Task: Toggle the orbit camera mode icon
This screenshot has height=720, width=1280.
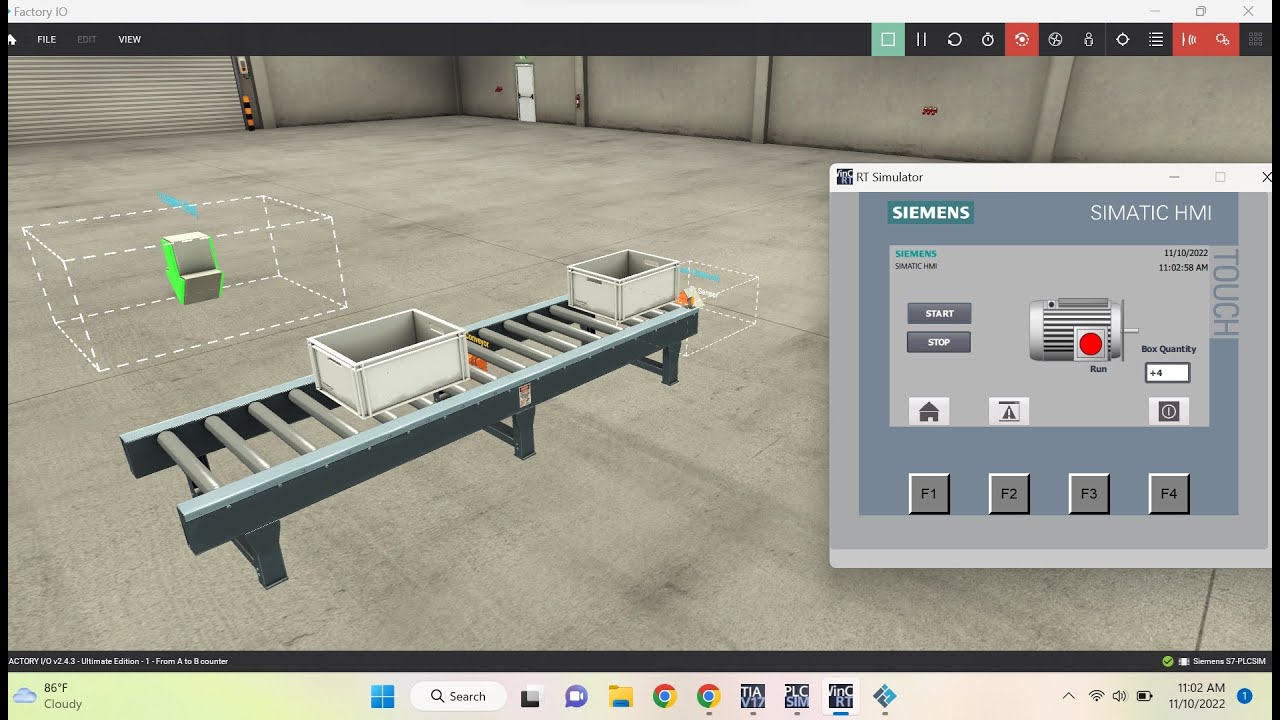Action: click(1021, 39)
